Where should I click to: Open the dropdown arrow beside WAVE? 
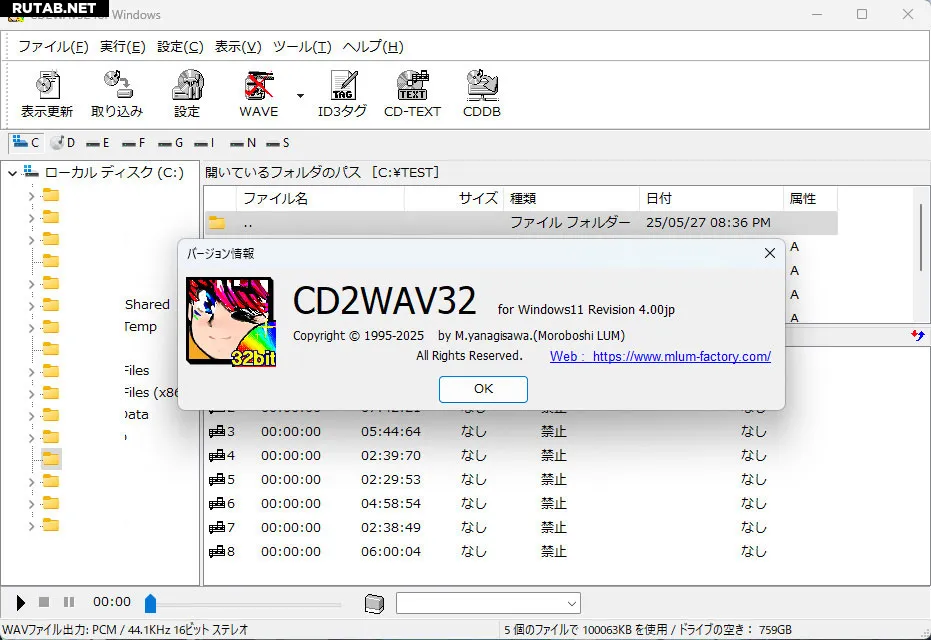tap(300, 96)
